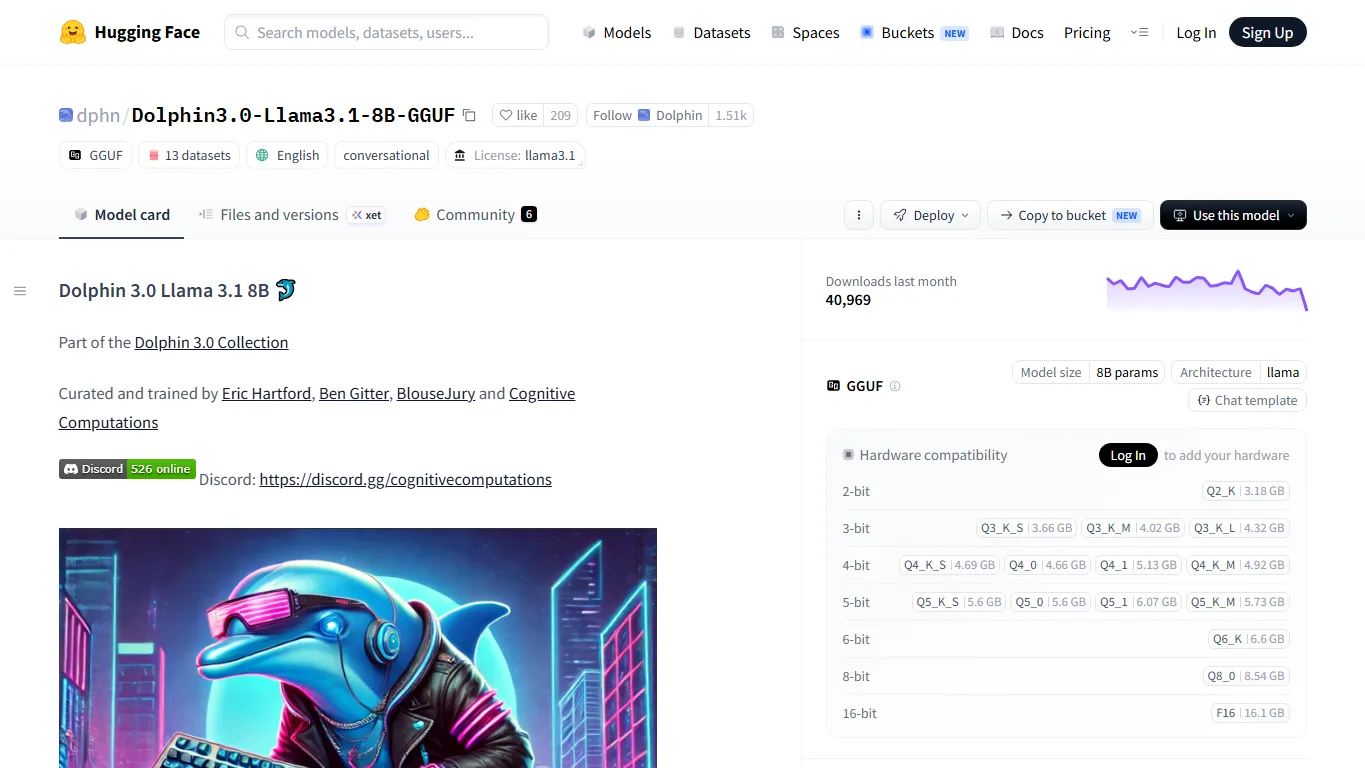Screen dimensions: 1365x768
Task: Open the table of contents menu icon
Action: click(x=20, y=291)
